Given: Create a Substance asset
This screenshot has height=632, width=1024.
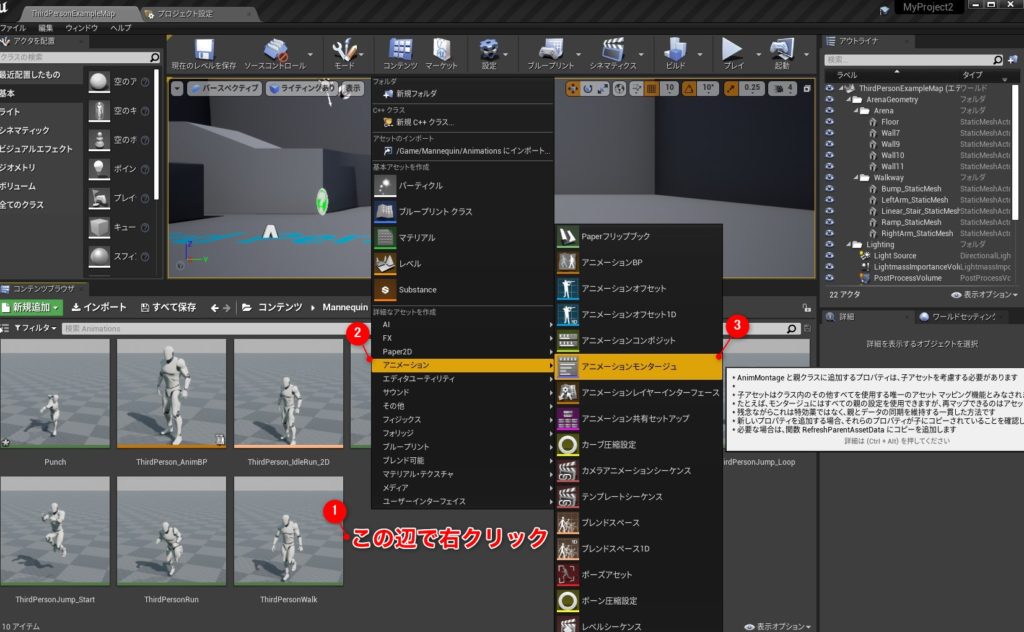Looking at the screenshot, I should [462, 289].
